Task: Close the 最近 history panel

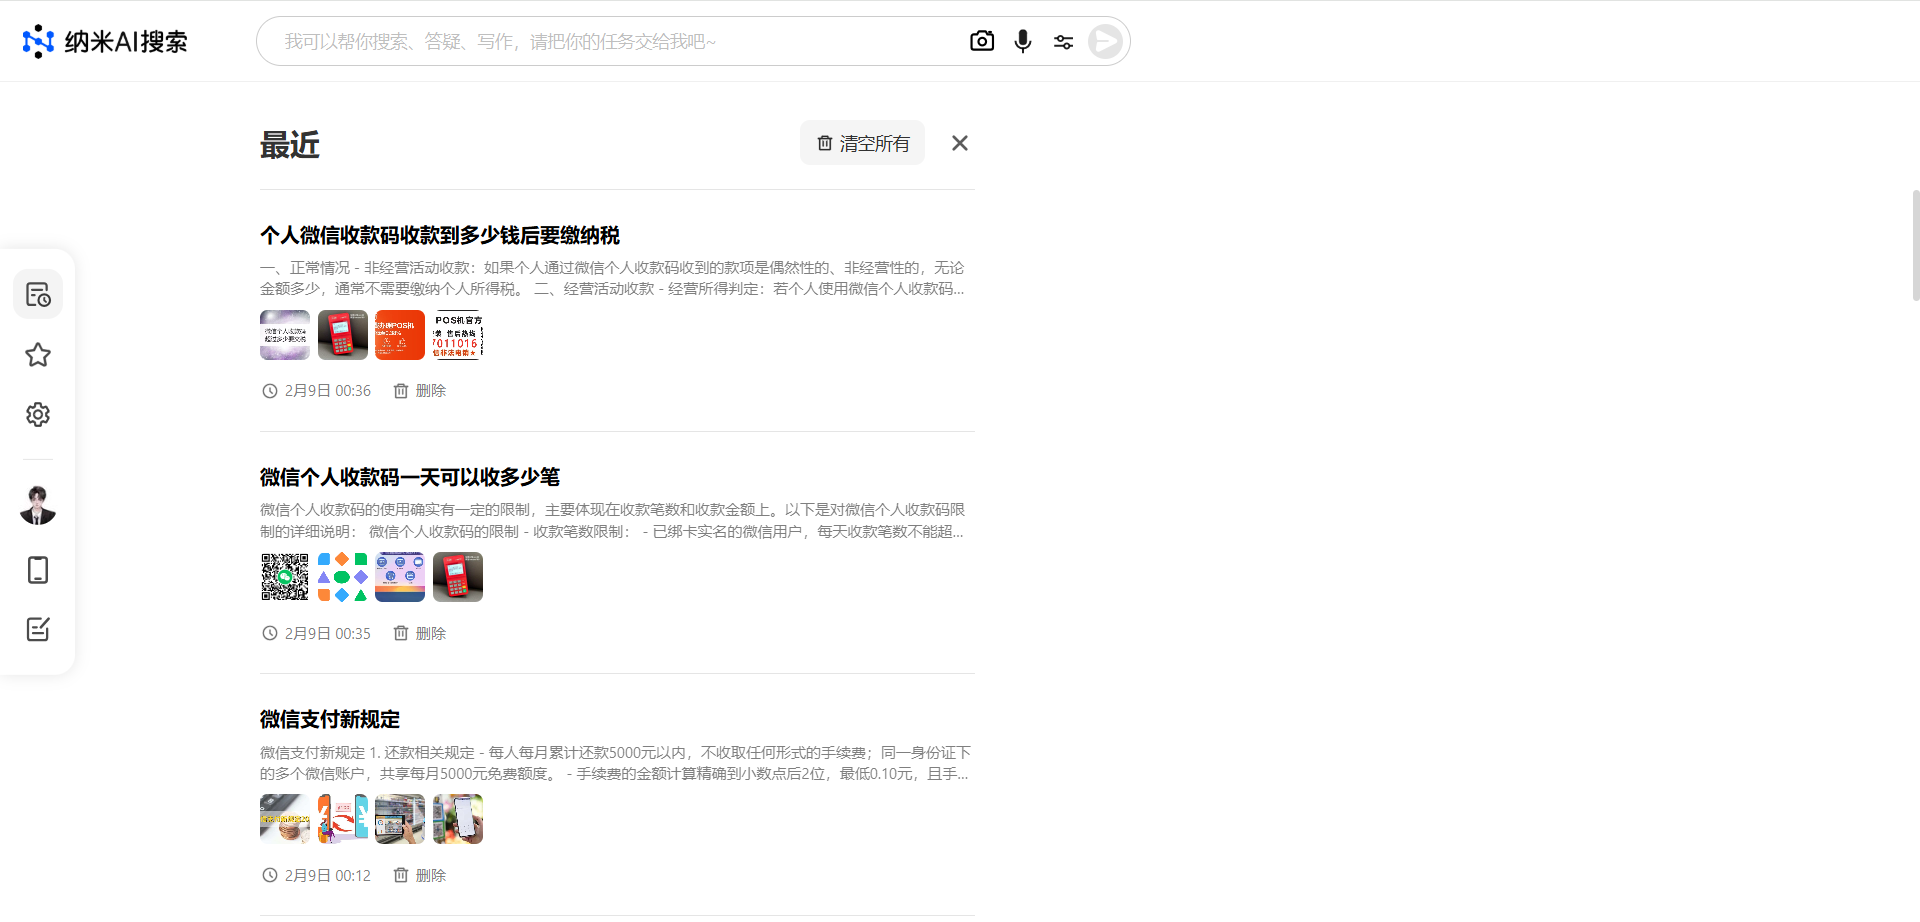Action: coord(959,143)
